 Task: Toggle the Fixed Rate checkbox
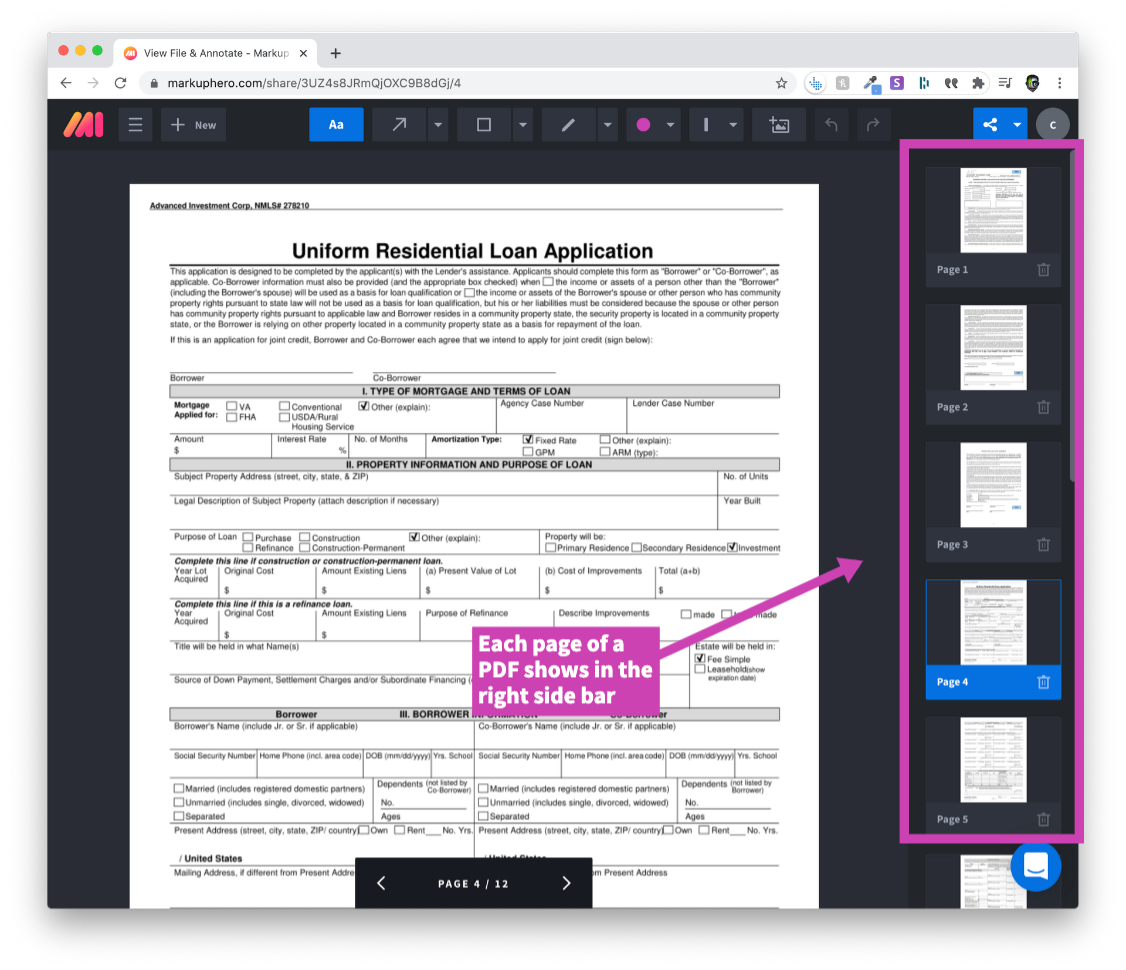[x=528, y=439]
